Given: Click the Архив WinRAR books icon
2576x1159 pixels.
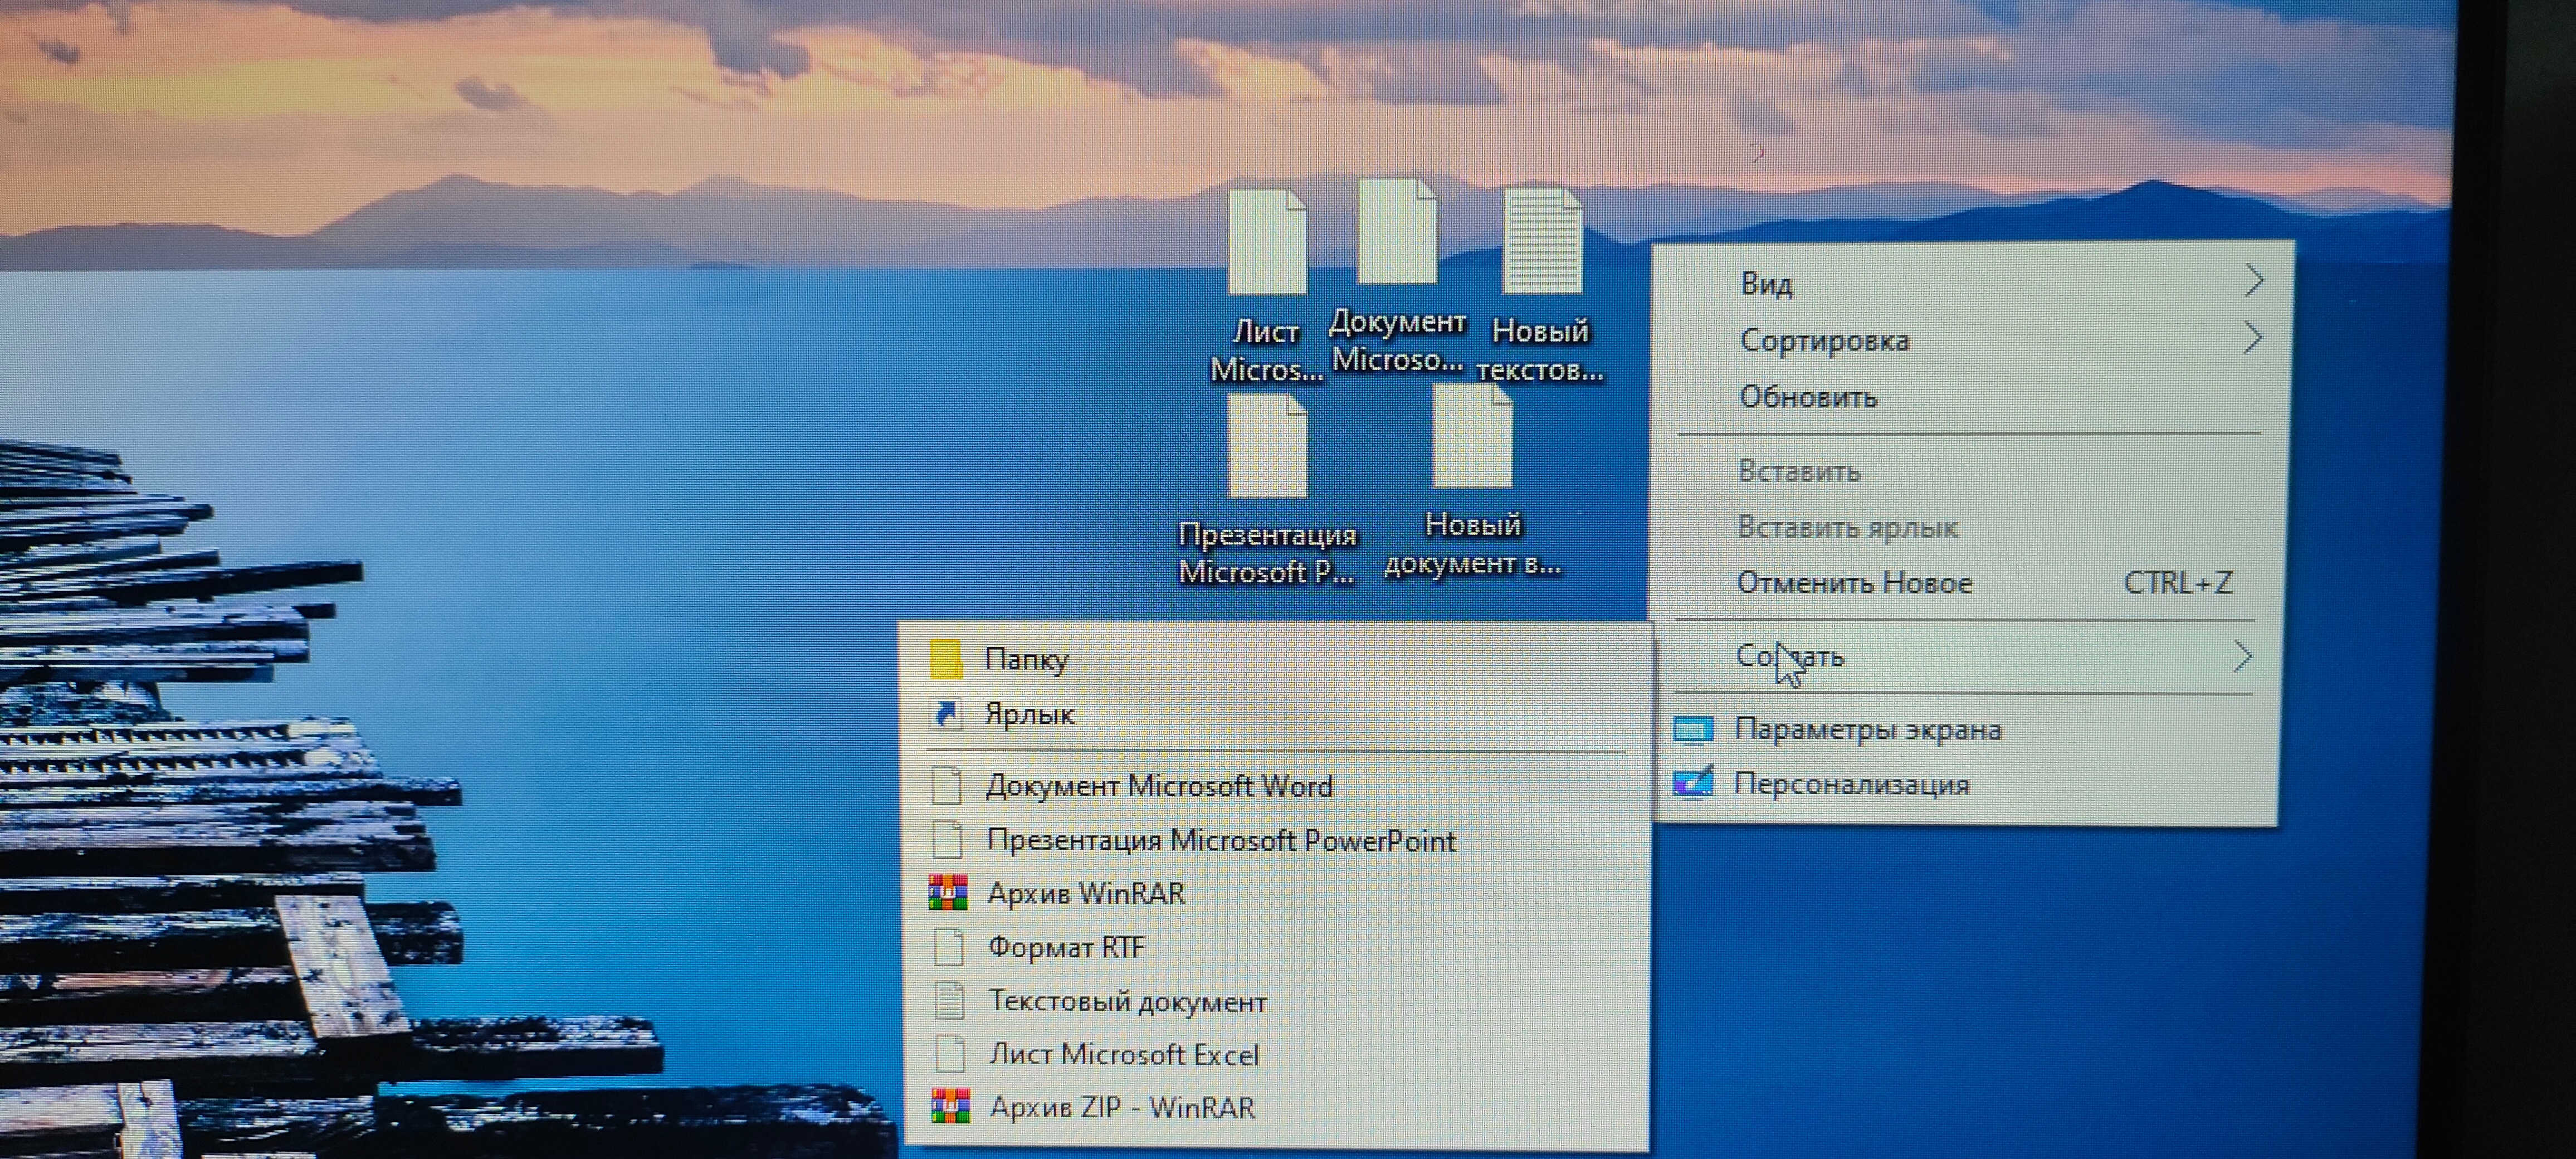Looking at the screenshot, I should coord(948,893).
